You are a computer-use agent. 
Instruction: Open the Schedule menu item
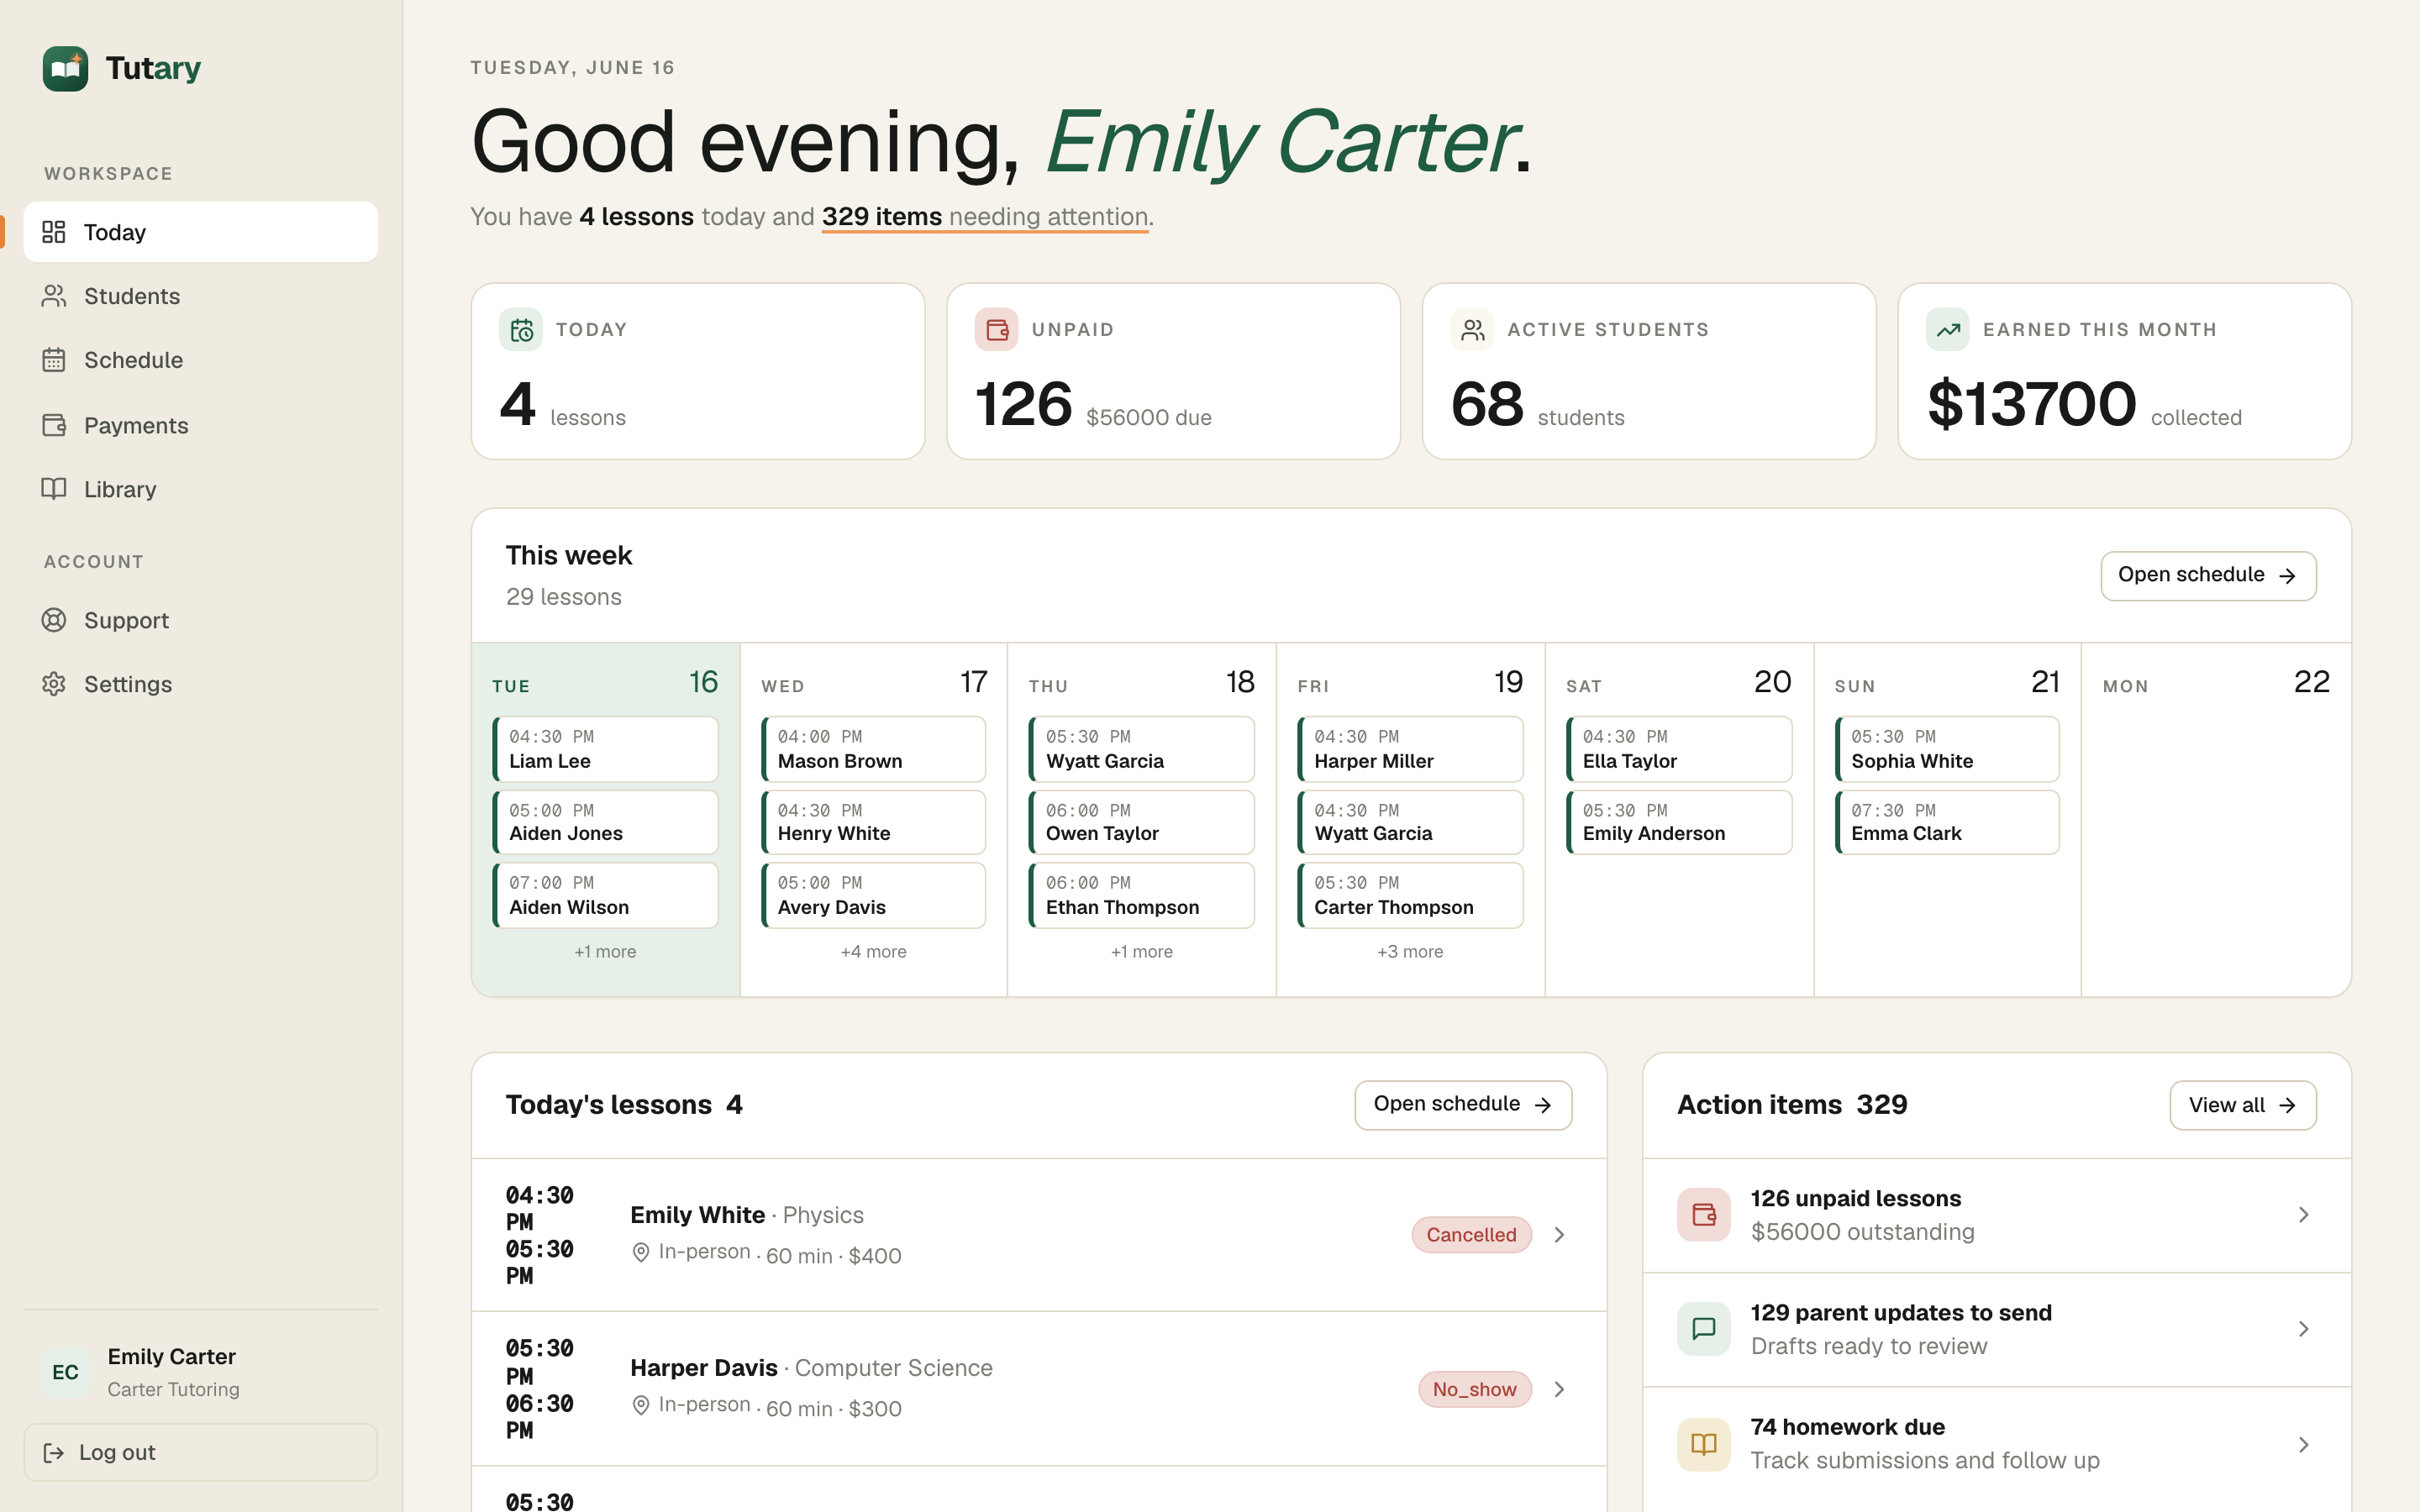click(x=201, y=360)
